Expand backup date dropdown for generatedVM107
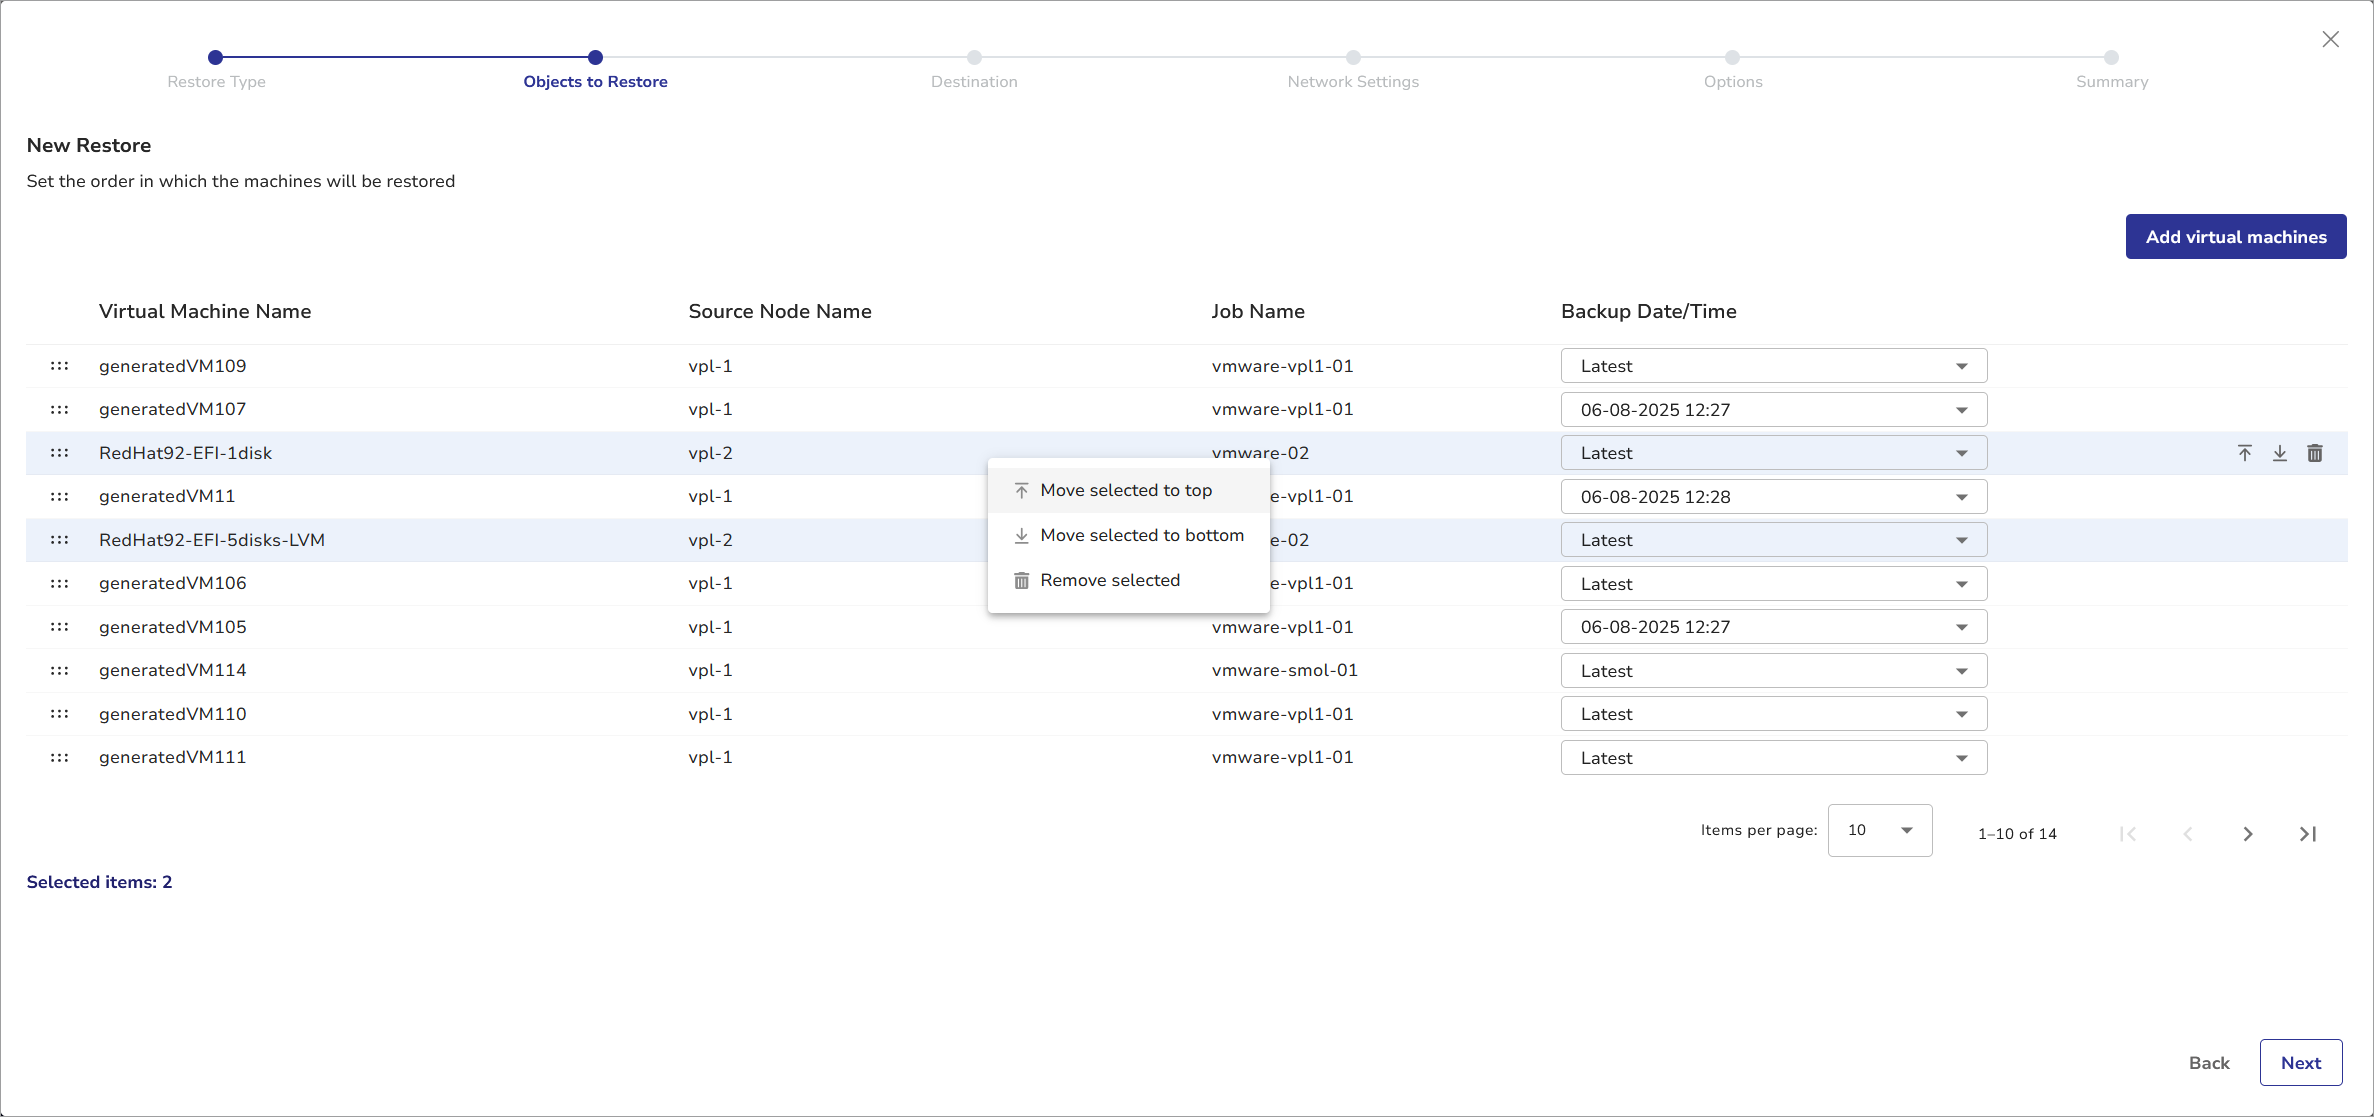Image resolution: width=2374 pixels, height=1117 pixels. point(1773,410)
